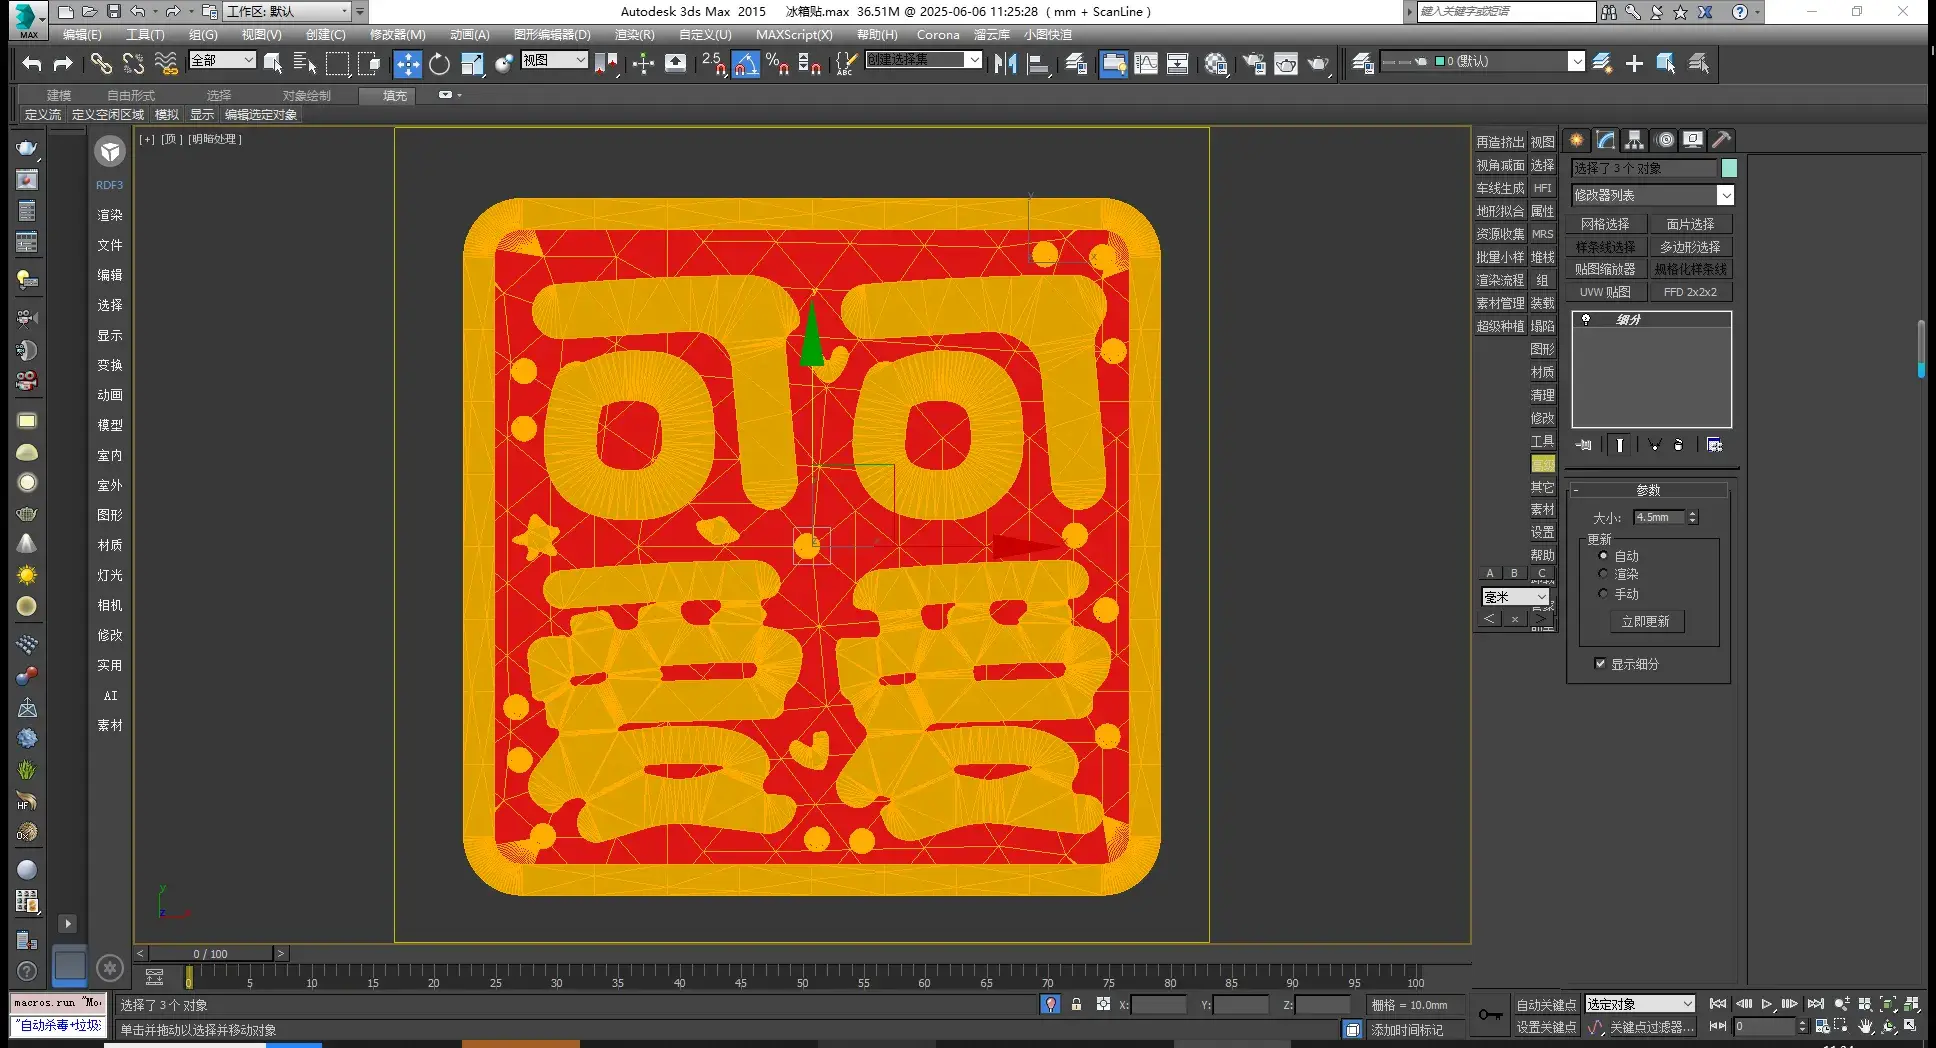Open the 毫米 units dropdown
The height and width of the screenshot is (1048, 1936).
[x=1515, y=597]
